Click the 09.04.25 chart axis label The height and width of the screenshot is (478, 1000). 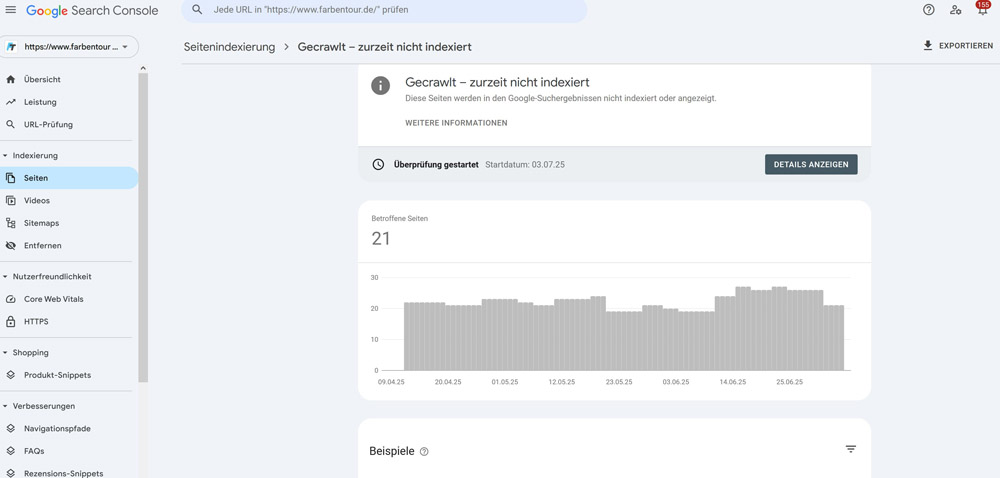(x=391, y=382)
